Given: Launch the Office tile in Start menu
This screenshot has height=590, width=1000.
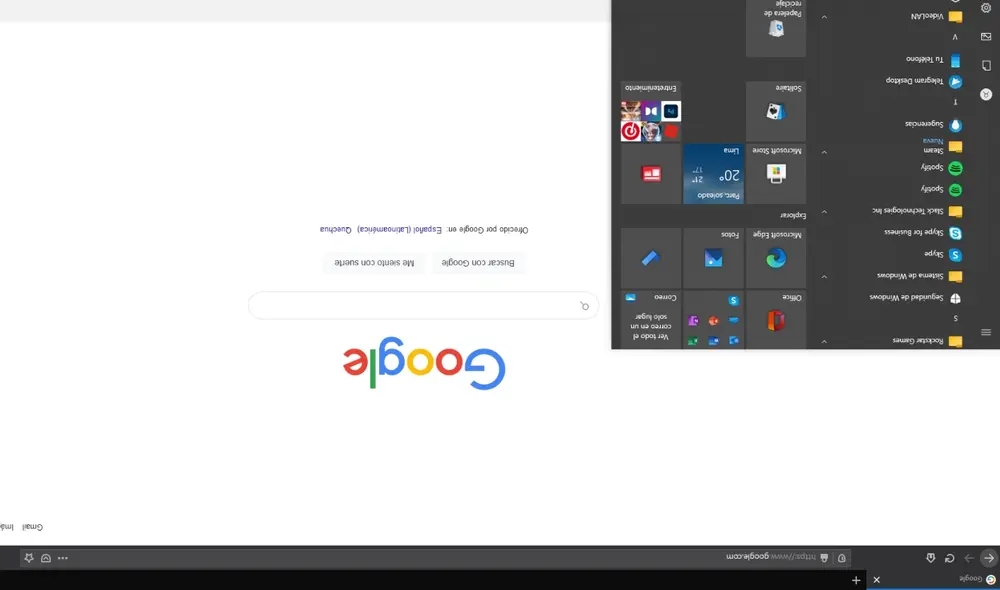Looking at the screenshot, I should 776,320.
